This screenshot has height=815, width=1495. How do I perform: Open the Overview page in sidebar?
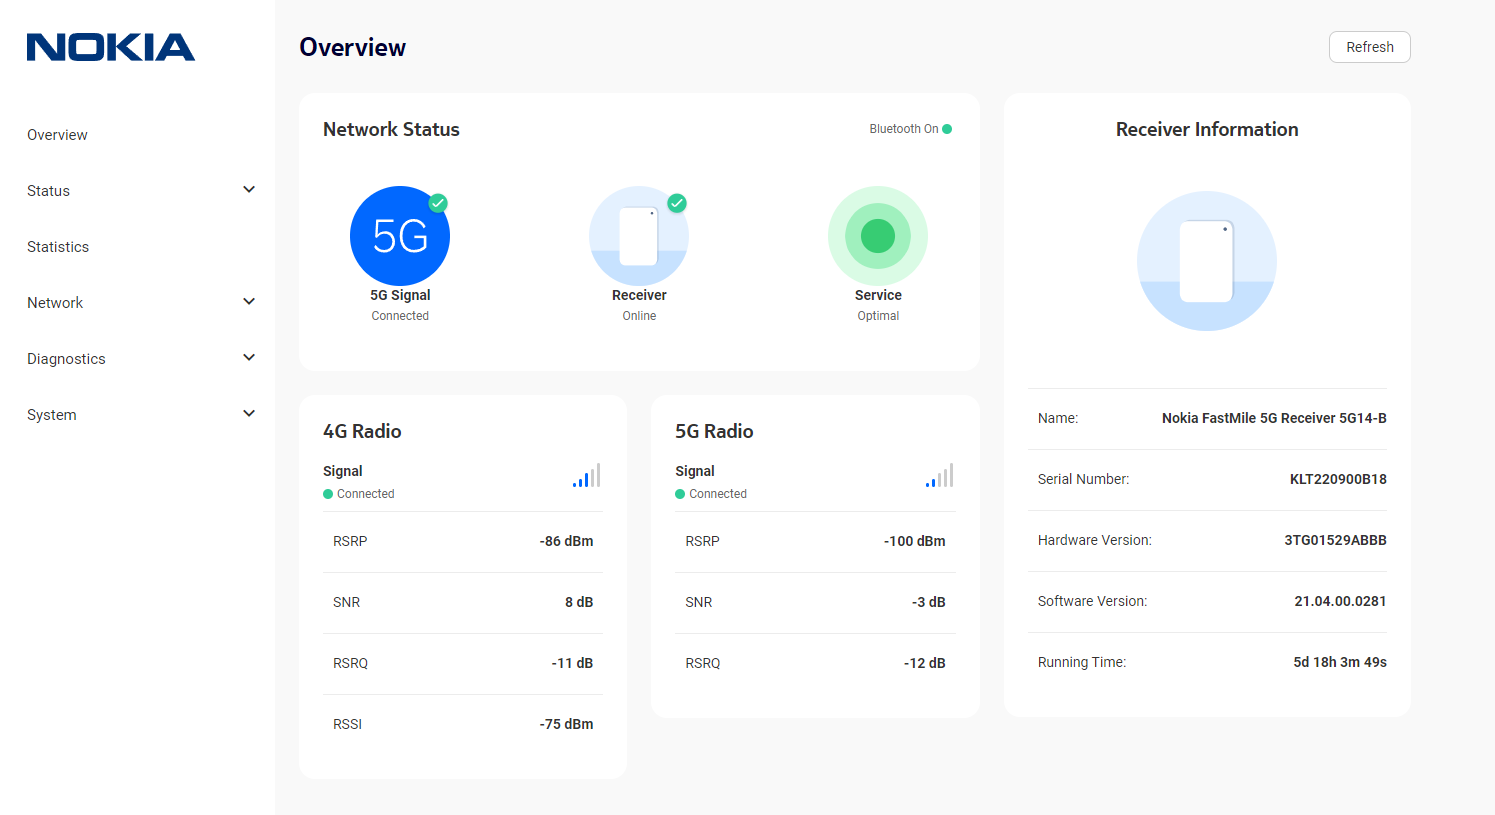(57, 135)
